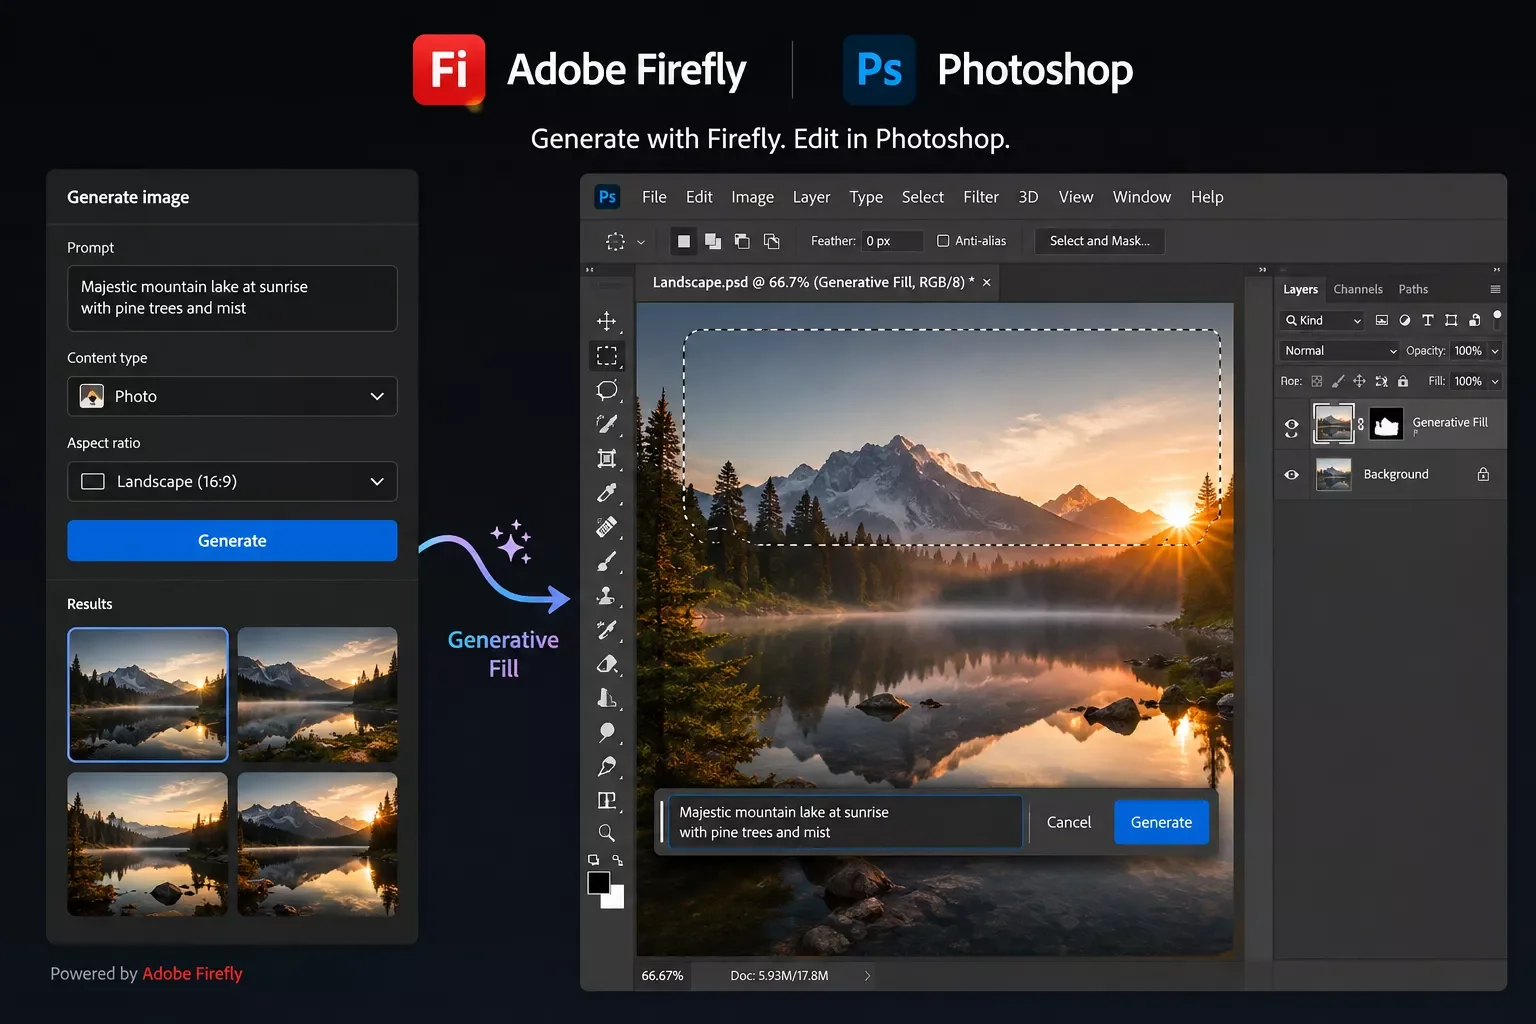This screenshot has width=1536, height=1024.
Task: Select the Rectangular Marquee tool
Action: pyautogui.click(x=606, y=355)
